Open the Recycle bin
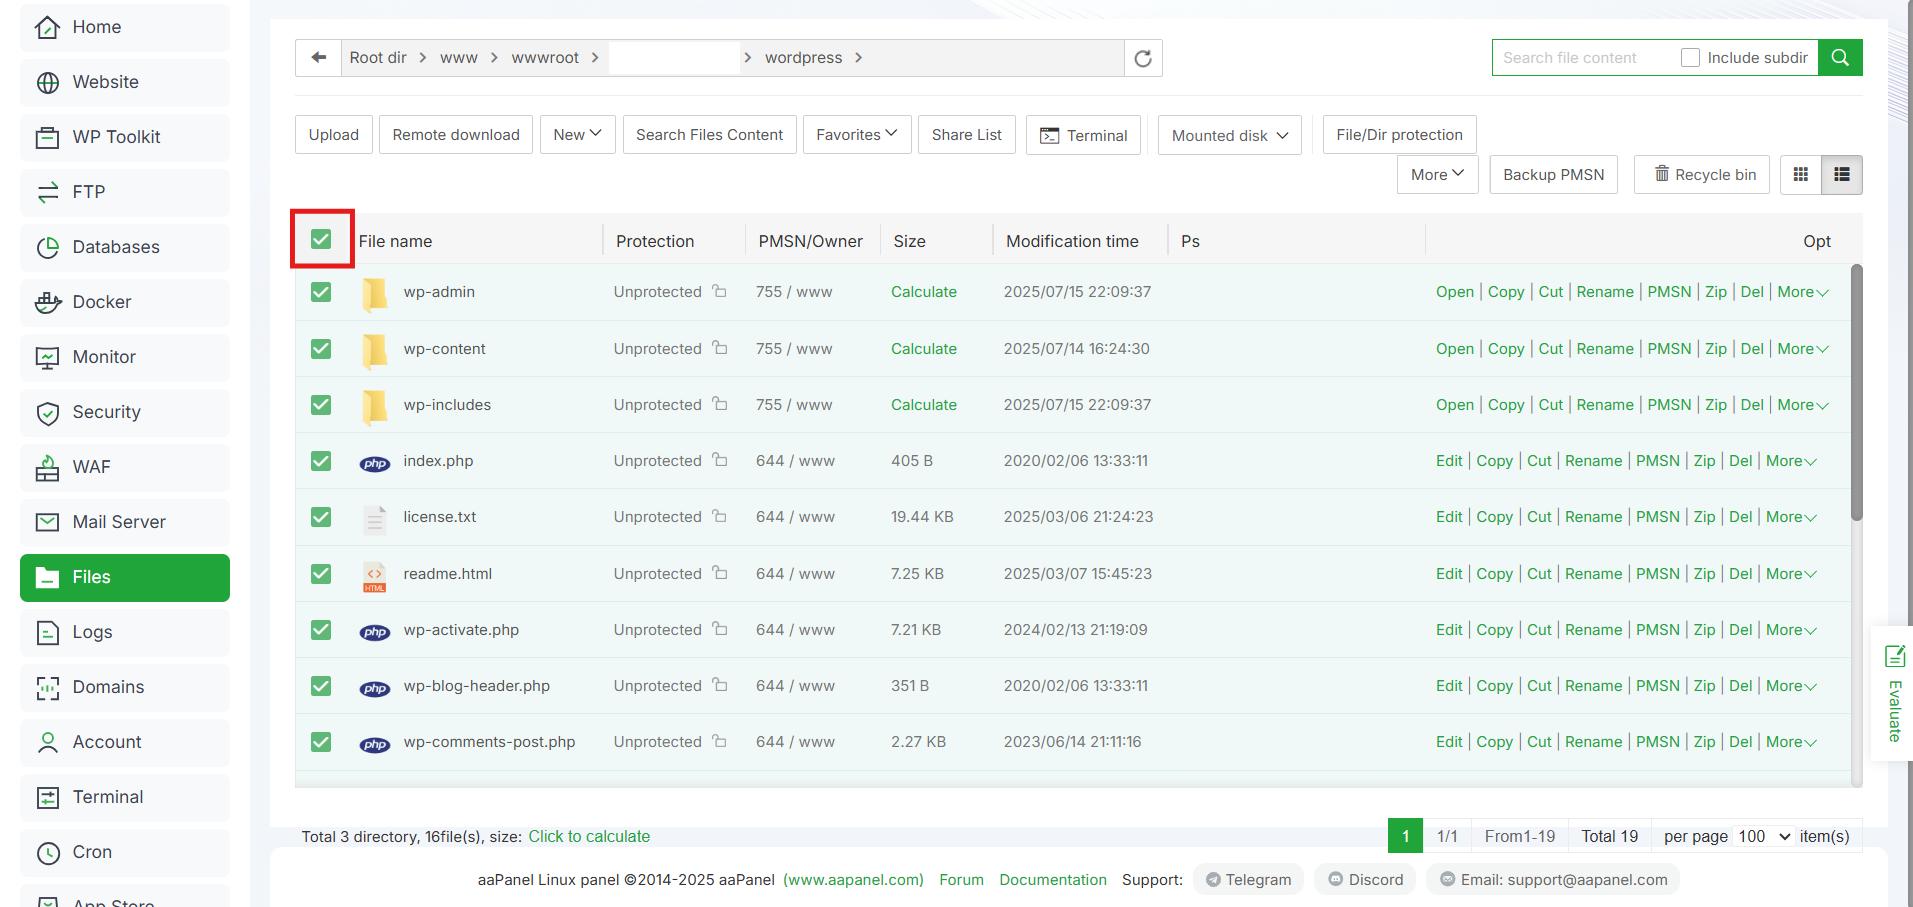 coord(1702,175)
